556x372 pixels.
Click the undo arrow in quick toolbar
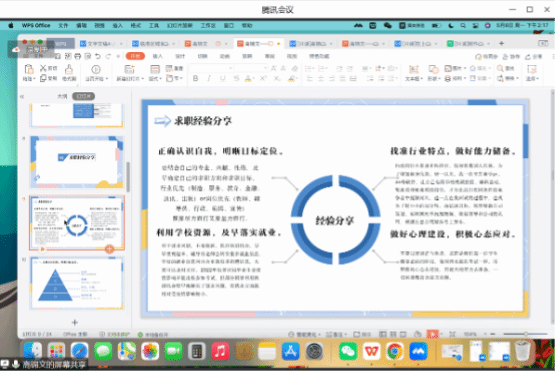[98, 56]
